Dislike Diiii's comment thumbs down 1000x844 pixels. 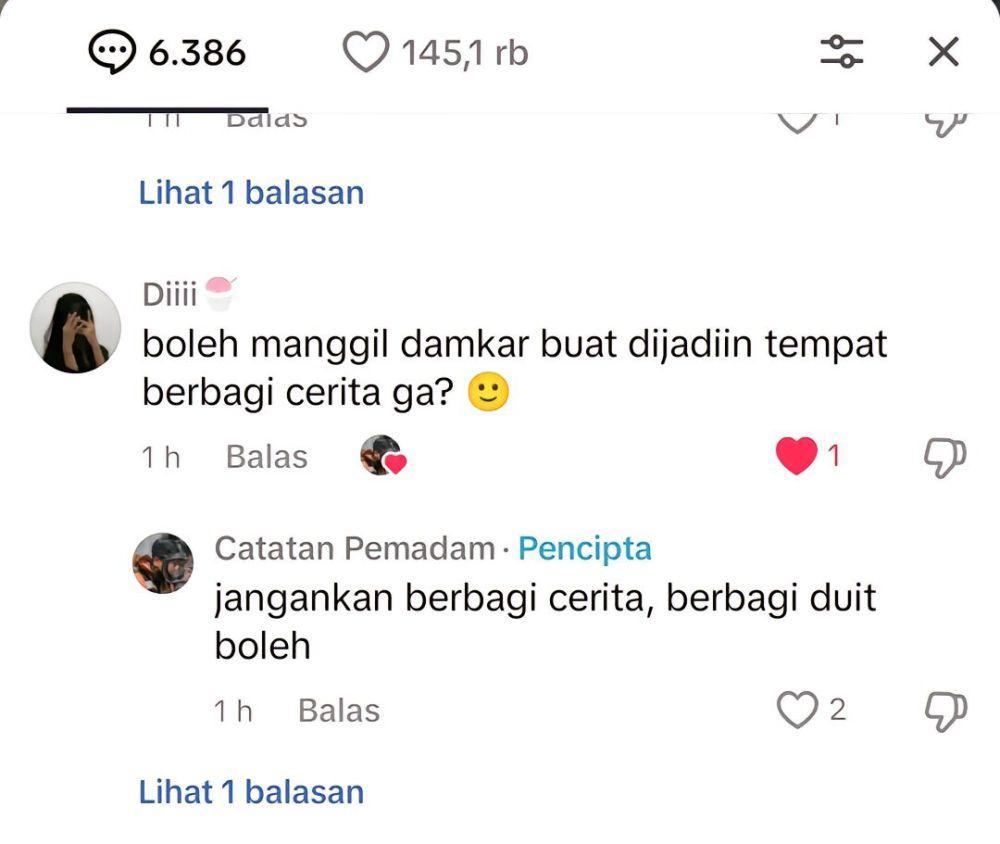[x=945, y=457]
